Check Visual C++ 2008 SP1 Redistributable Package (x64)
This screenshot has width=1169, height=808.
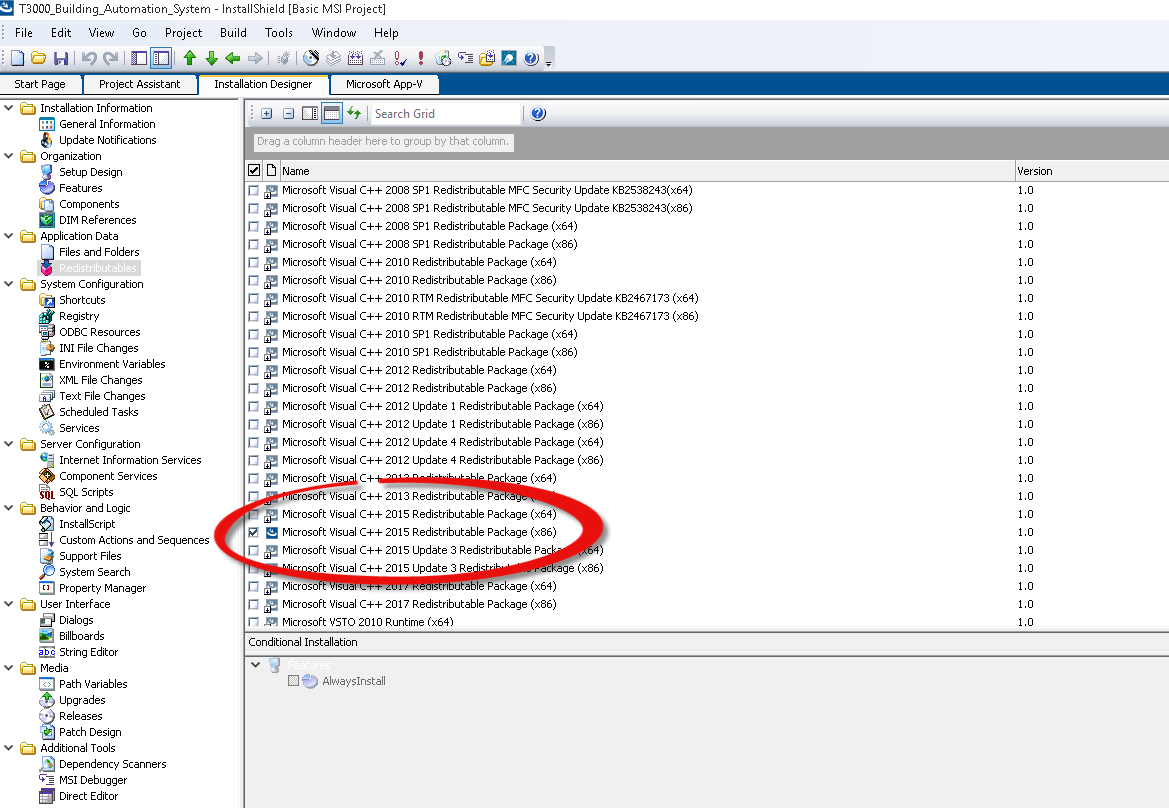tap(253, 226)
